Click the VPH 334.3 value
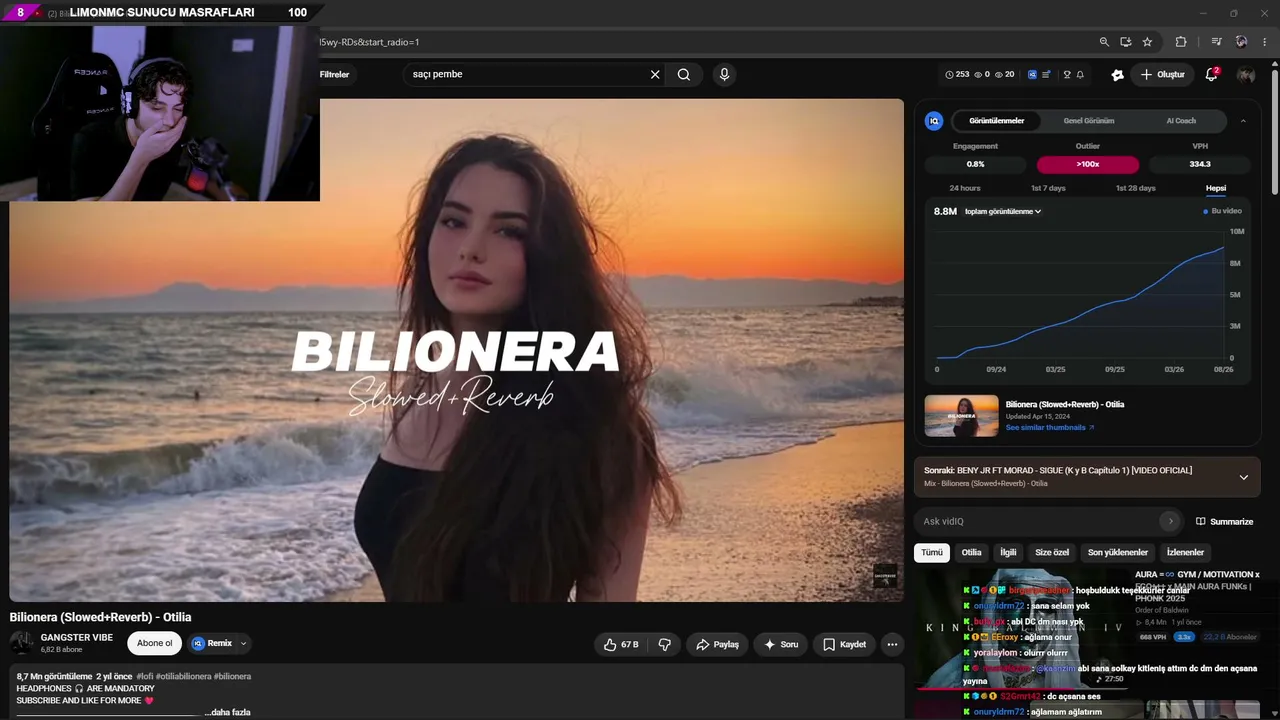 click(x=1200, y=164)
